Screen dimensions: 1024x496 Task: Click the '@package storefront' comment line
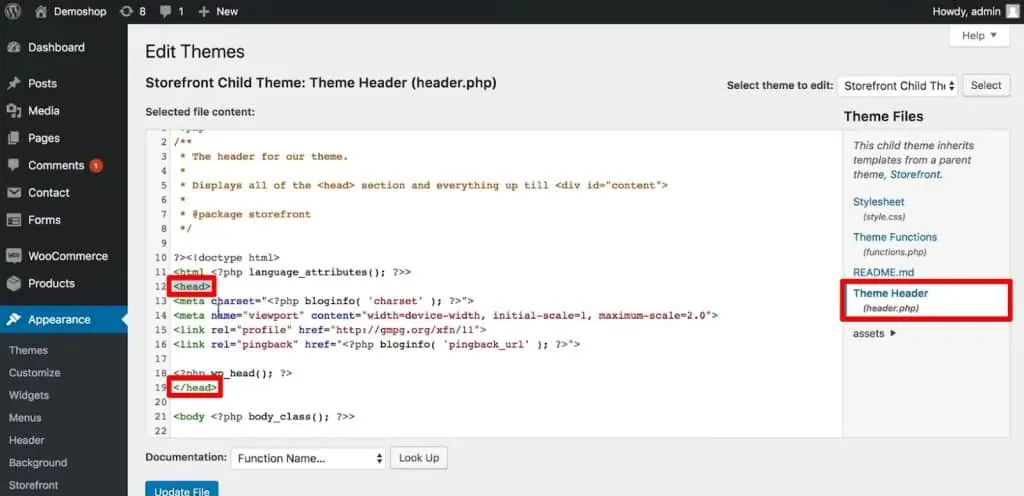coord(246,214)
